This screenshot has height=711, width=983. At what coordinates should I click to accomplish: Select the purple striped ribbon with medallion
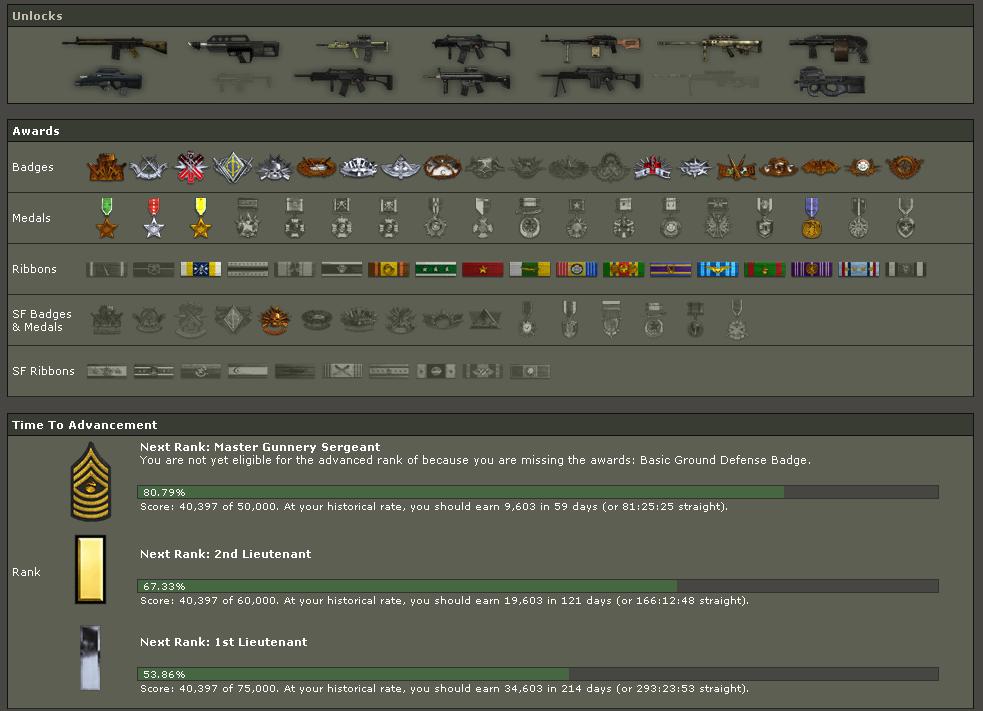click(811, 269)
